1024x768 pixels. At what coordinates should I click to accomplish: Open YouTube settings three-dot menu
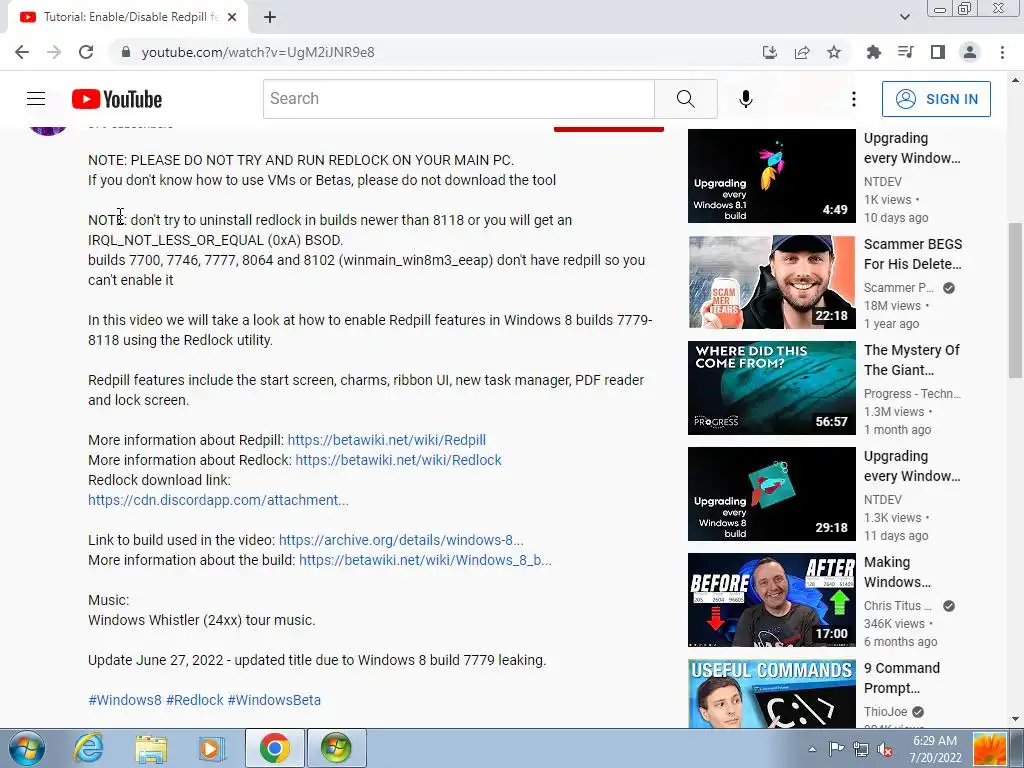[x=853, y=99]
